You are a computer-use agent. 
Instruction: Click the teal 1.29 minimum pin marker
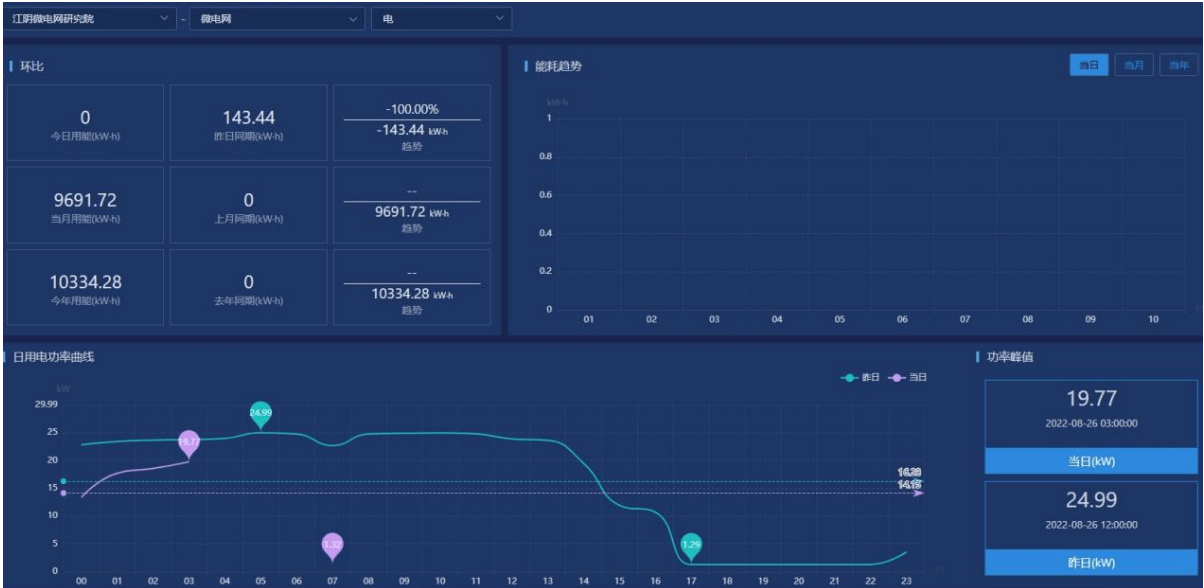691,545
